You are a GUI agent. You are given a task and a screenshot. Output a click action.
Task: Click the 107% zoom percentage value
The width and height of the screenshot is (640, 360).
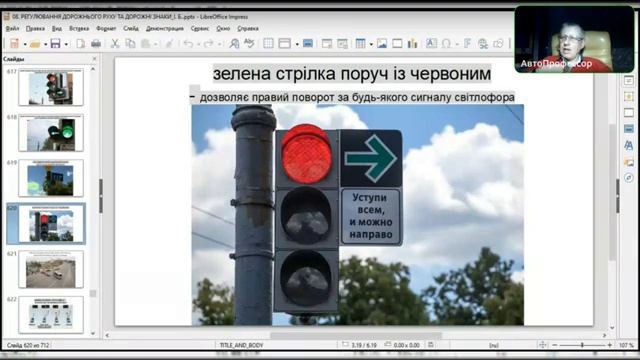coord(625,345)
